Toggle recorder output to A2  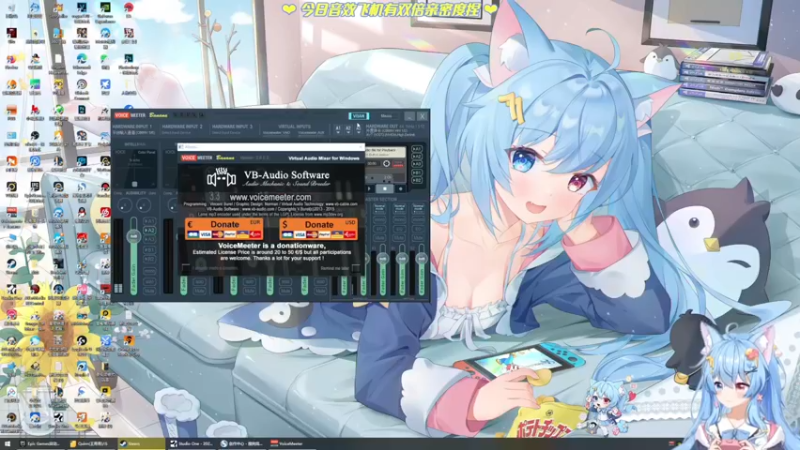pyautogui.click(x=417, y=157)
